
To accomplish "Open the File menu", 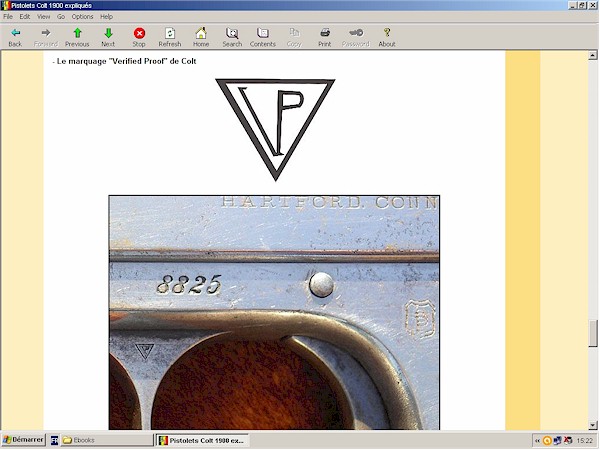I will tap(8, 16).
